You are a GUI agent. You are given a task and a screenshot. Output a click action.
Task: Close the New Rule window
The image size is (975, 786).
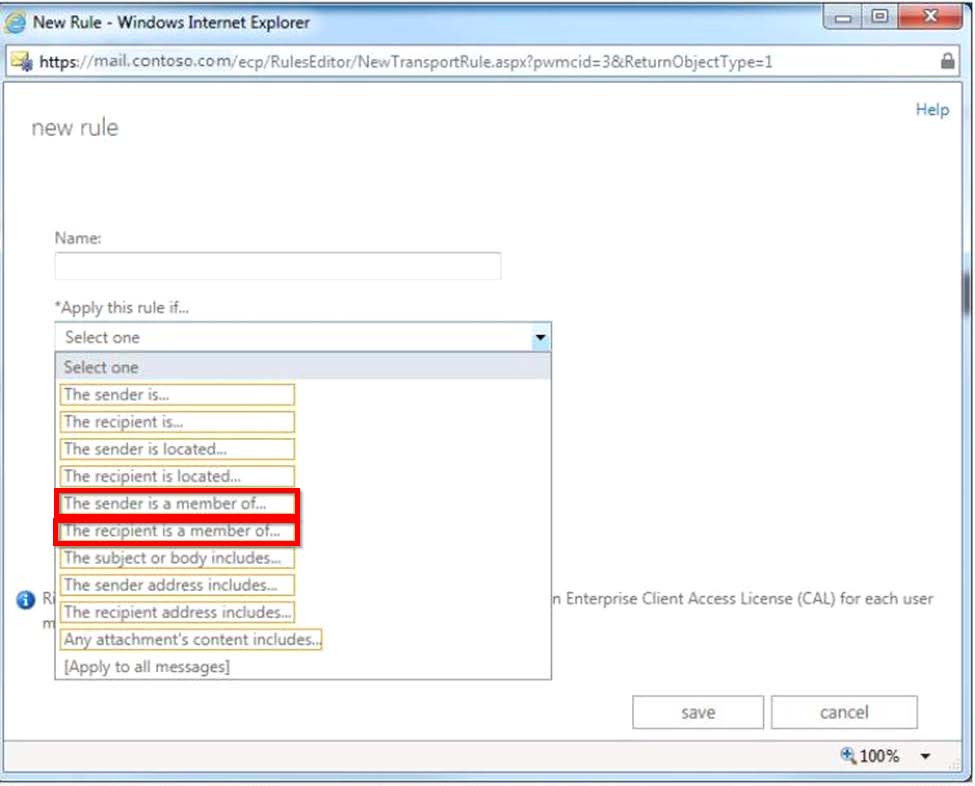pos(930,17)
